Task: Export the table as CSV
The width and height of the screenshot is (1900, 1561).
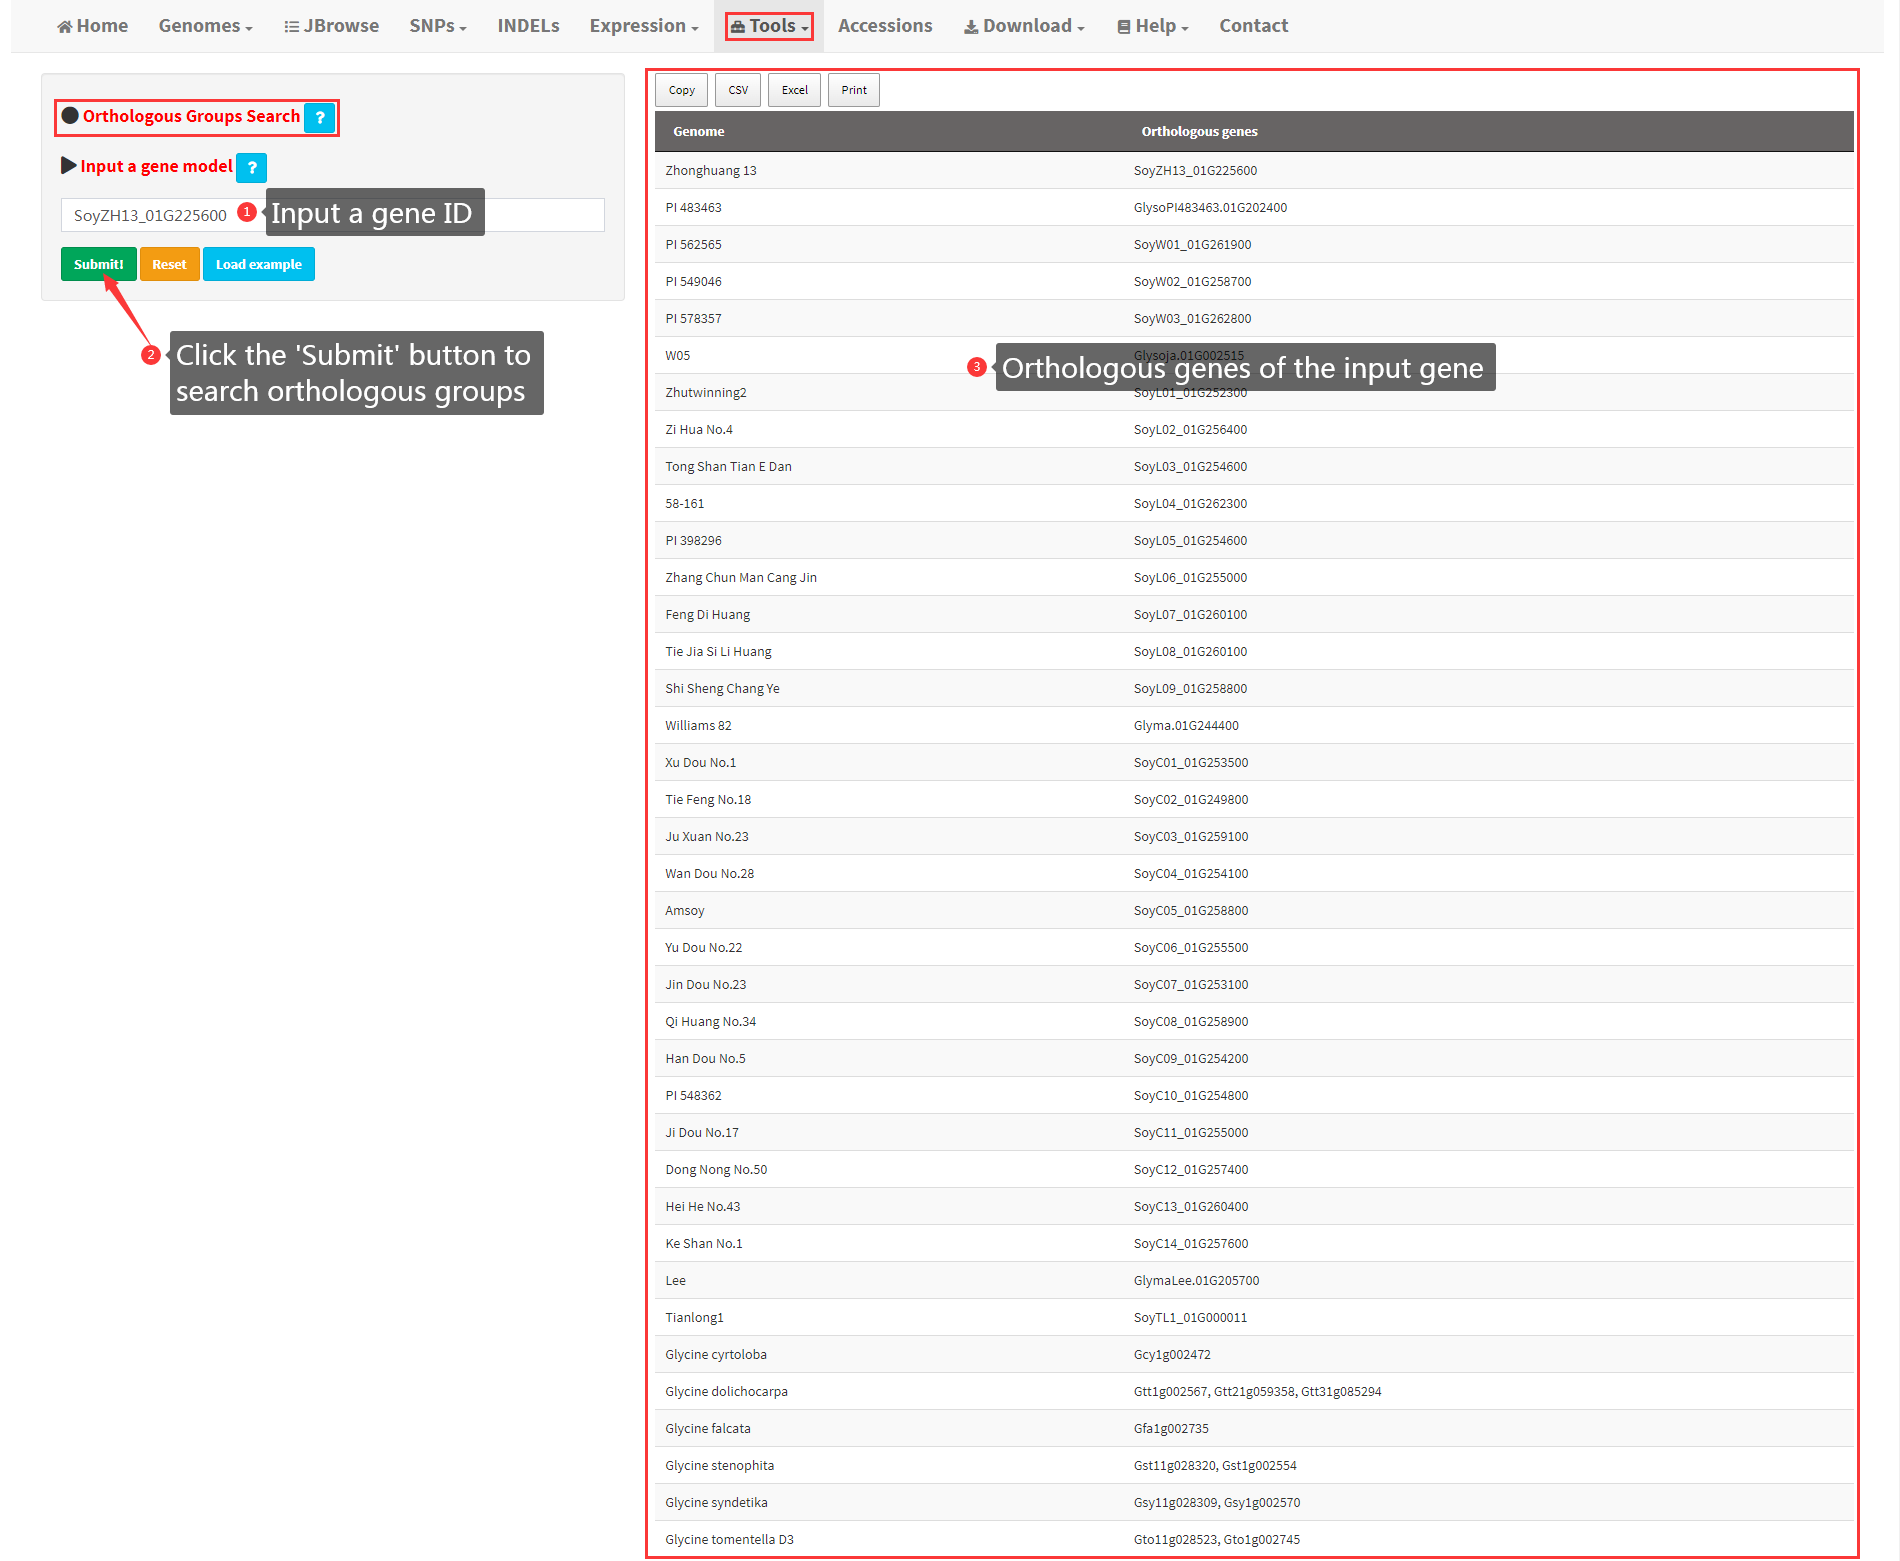Action: (x=738, y=90)
